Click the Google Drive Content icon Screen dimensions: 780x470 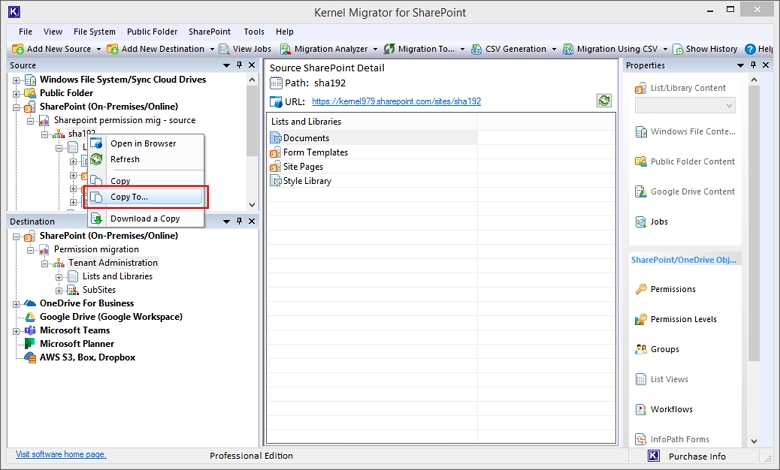click(641, 191)
